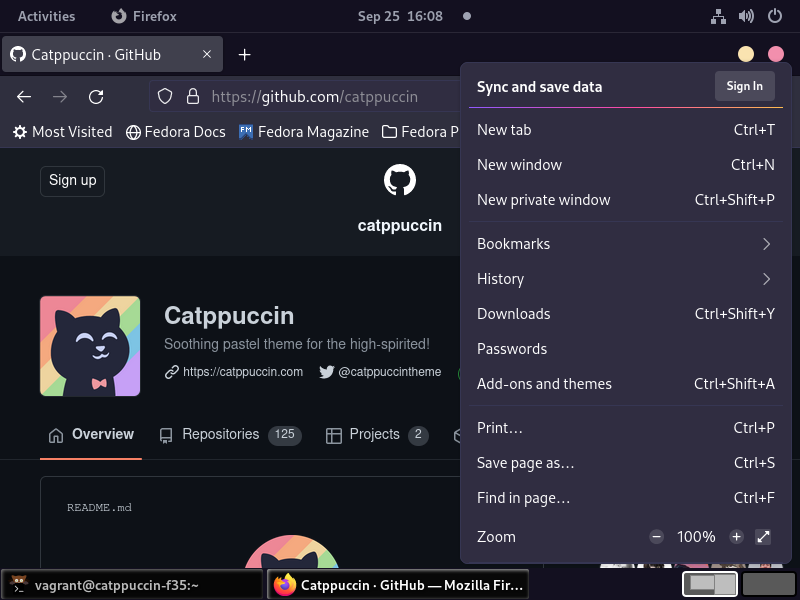Zoom out with the minus button
The height and width of the screenshot is (600, 800).
tap(657, 537)
